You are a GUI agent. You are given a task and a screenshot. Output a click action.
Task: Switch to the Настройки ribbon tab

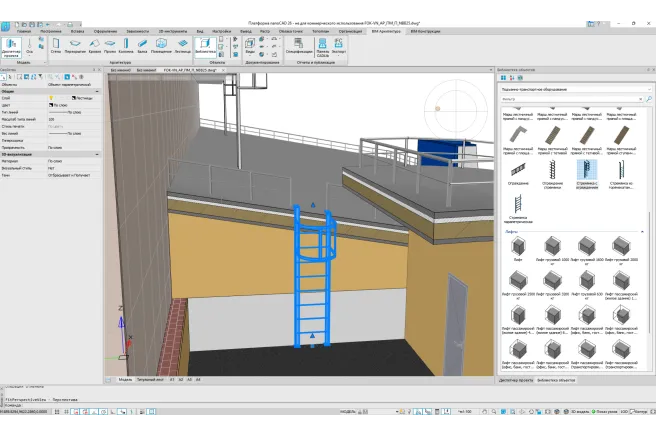pyautogui.click(x=221, y=31)
